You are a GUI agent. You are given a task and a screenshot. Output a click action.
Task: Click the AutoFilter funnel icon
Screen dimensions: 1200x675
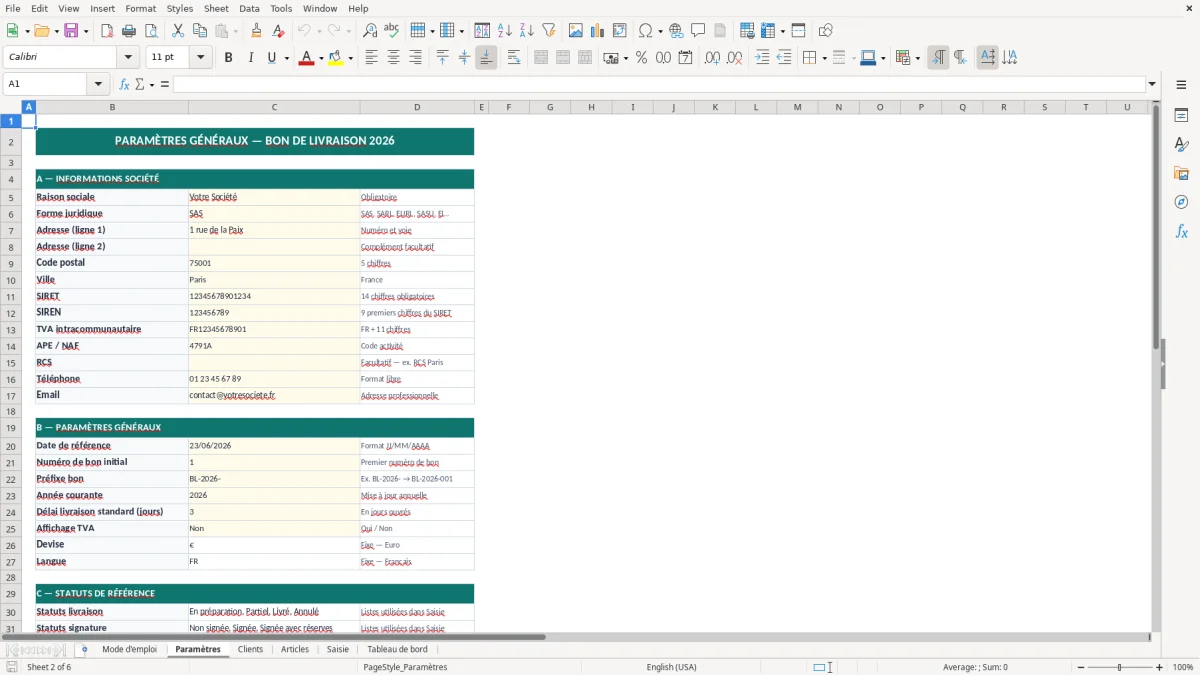tap(548, 31)
